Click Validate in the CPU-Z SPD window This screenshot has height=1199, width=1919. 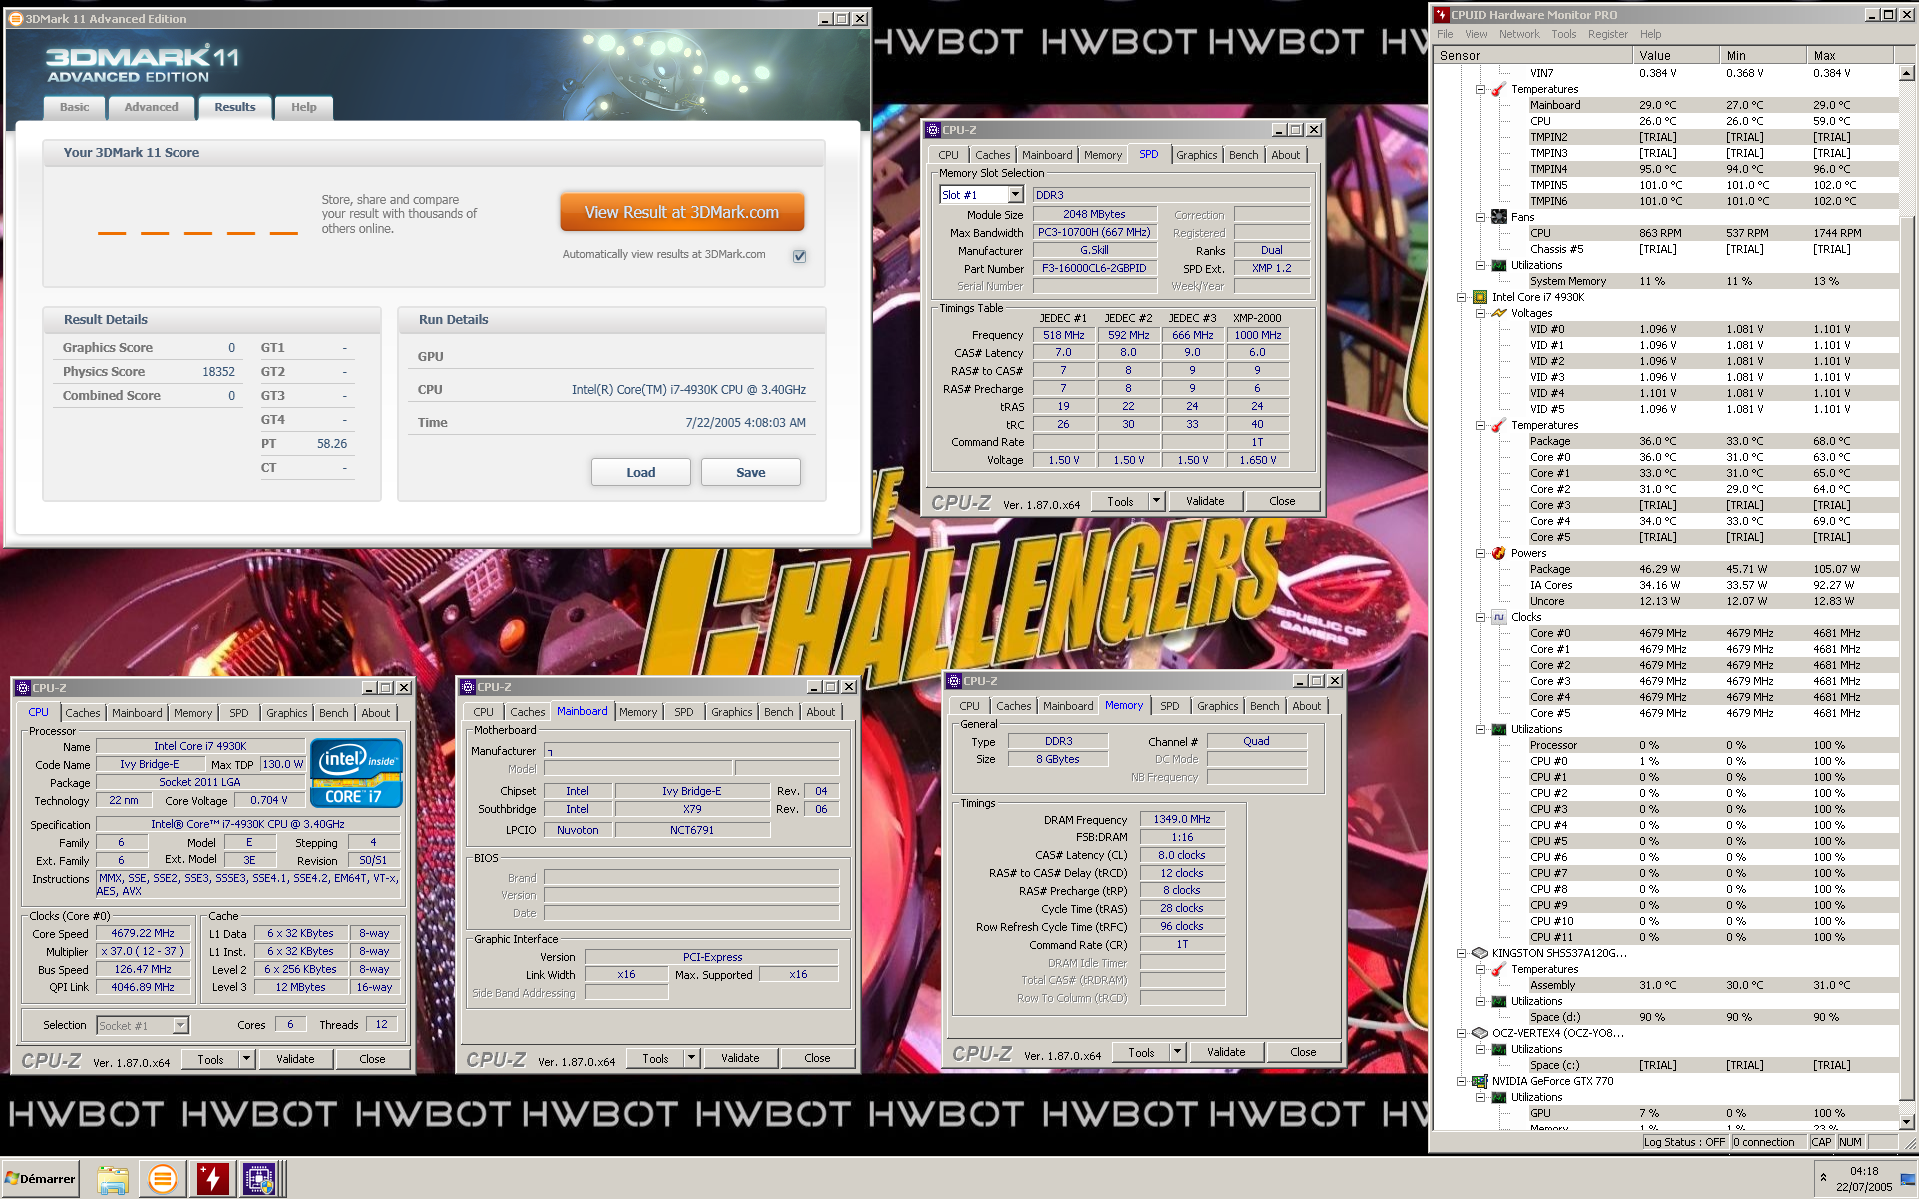tap(1205, 501)
